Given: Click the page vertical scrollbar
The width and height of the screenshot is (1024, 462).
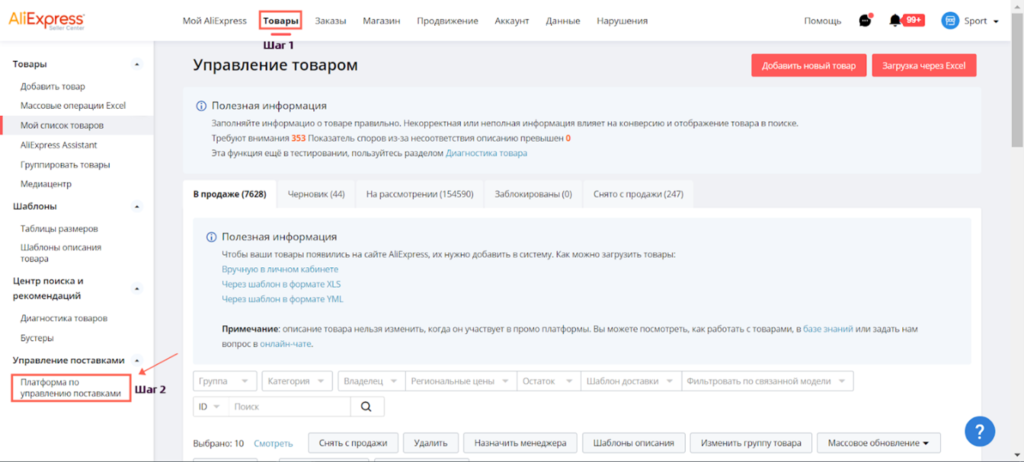Looking at the screenshot, I should 1017,231.
